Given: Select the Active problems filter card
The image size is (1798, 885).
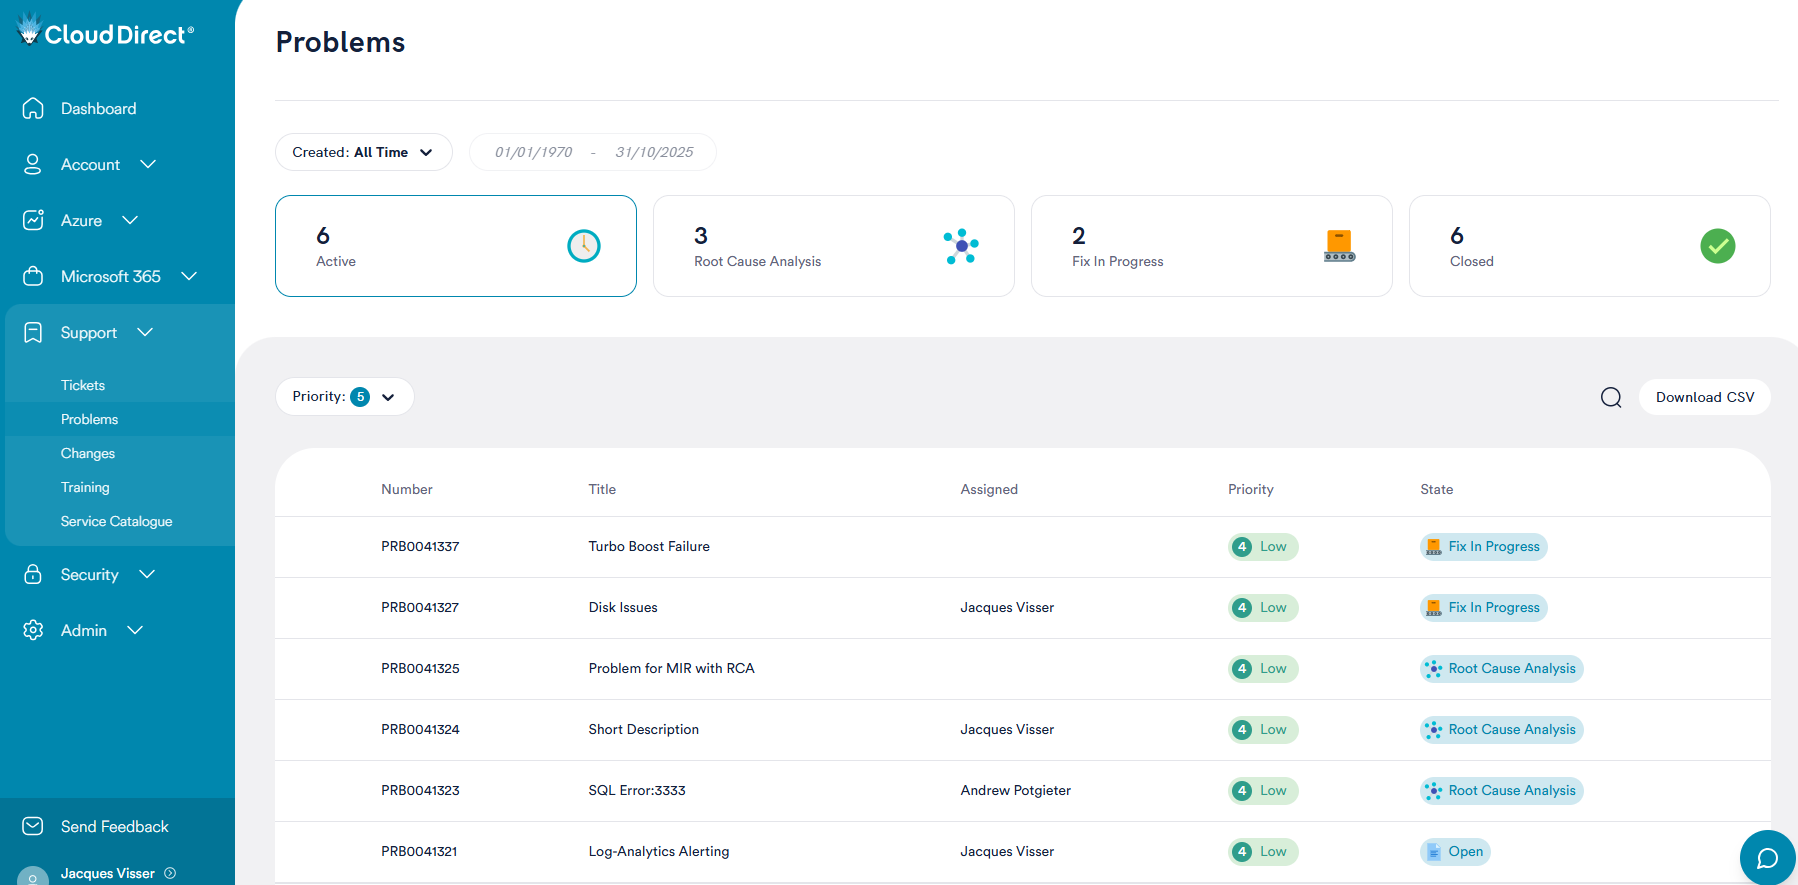Looking at the screenshot, I should (x=455, y=246).
